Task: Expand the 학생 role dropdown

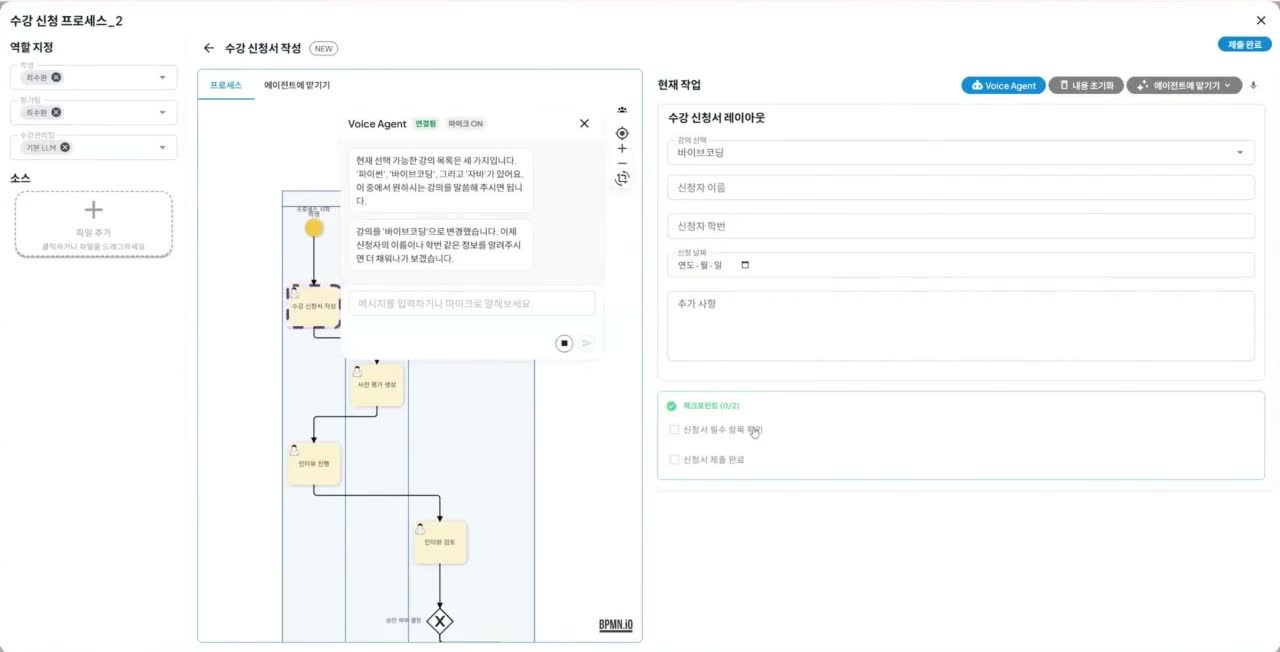Action: click(162, 77)
